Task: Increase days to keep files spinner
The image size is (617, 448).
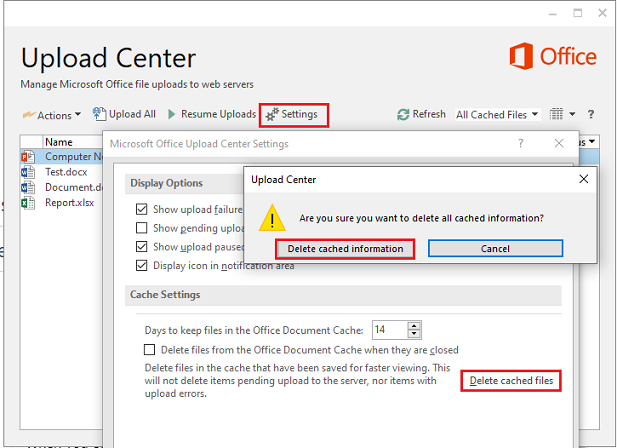Action: [x=414, y=326]
